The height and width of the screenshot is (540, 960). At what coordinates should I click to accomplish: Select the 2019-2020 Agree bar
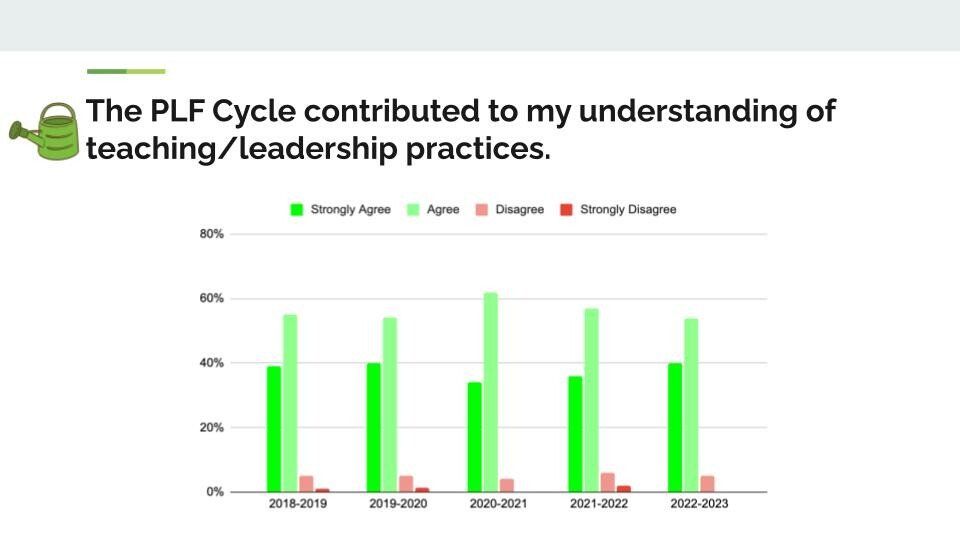390,405
